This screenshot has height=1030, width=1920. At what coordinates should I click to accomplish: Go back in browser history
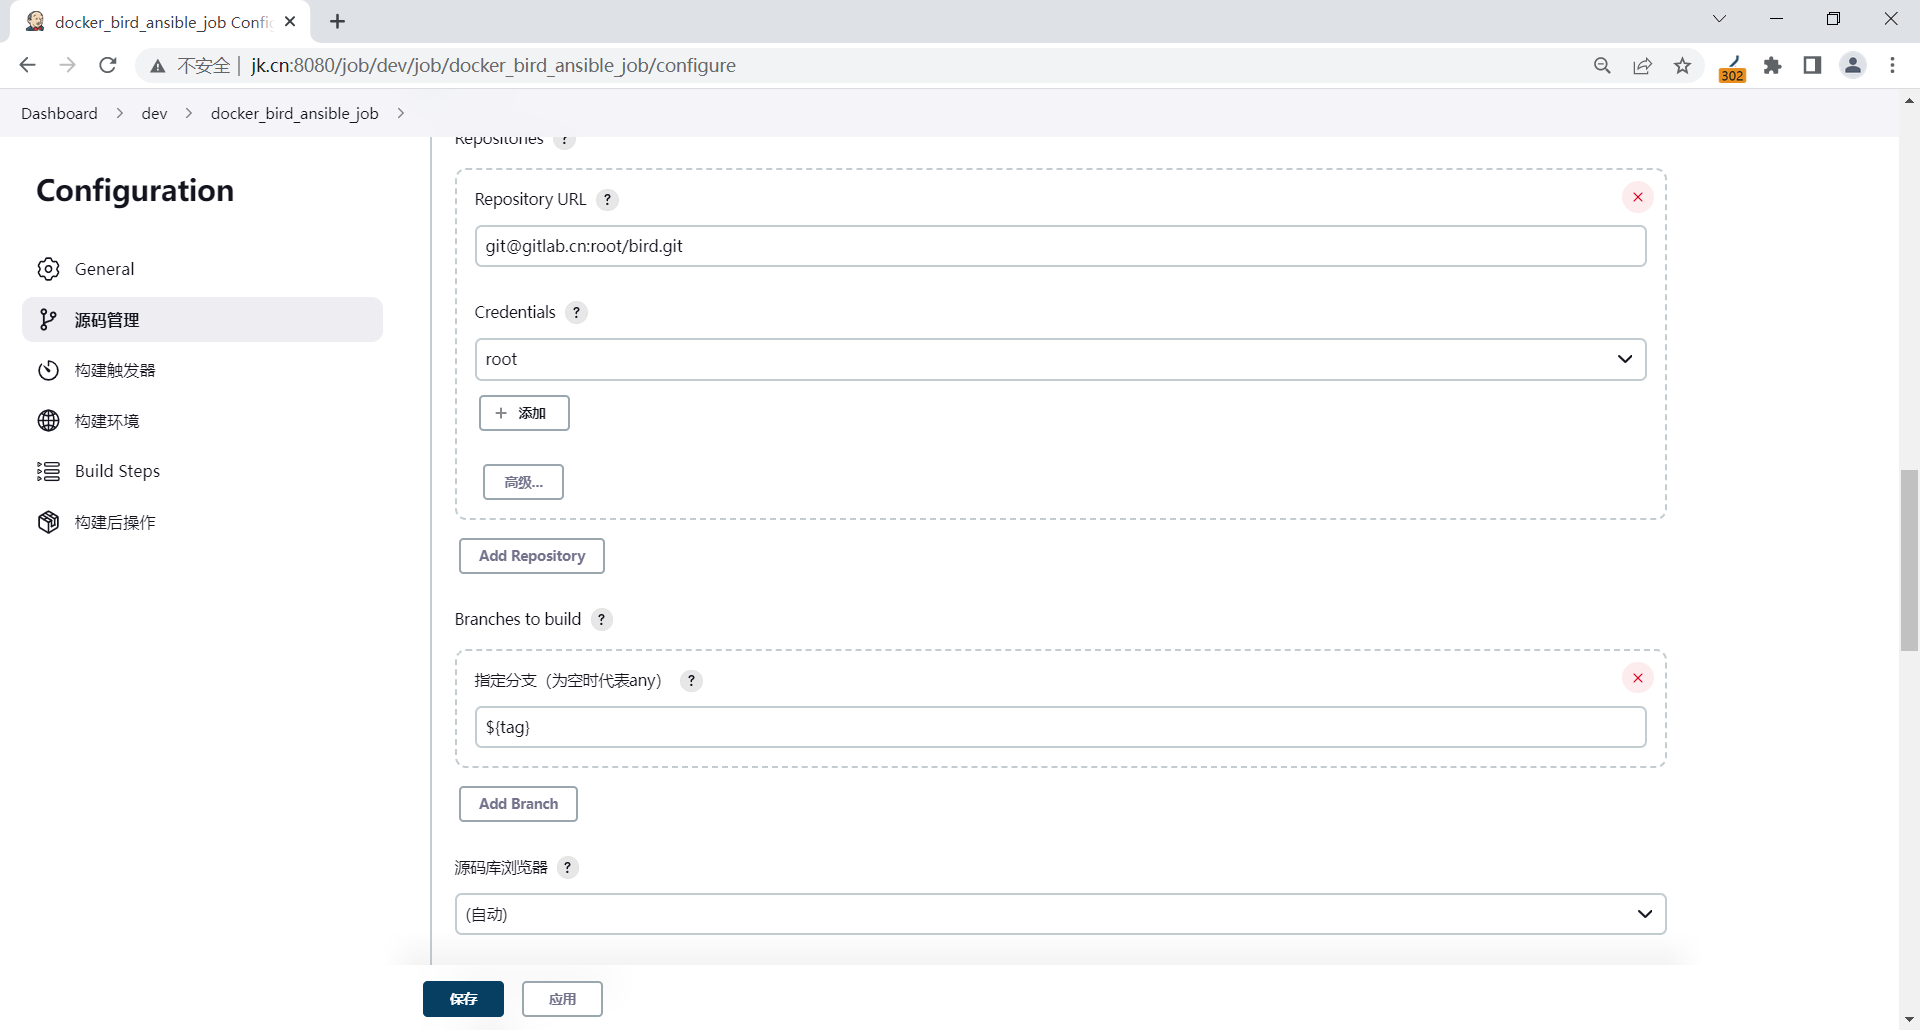coord(27,65)
